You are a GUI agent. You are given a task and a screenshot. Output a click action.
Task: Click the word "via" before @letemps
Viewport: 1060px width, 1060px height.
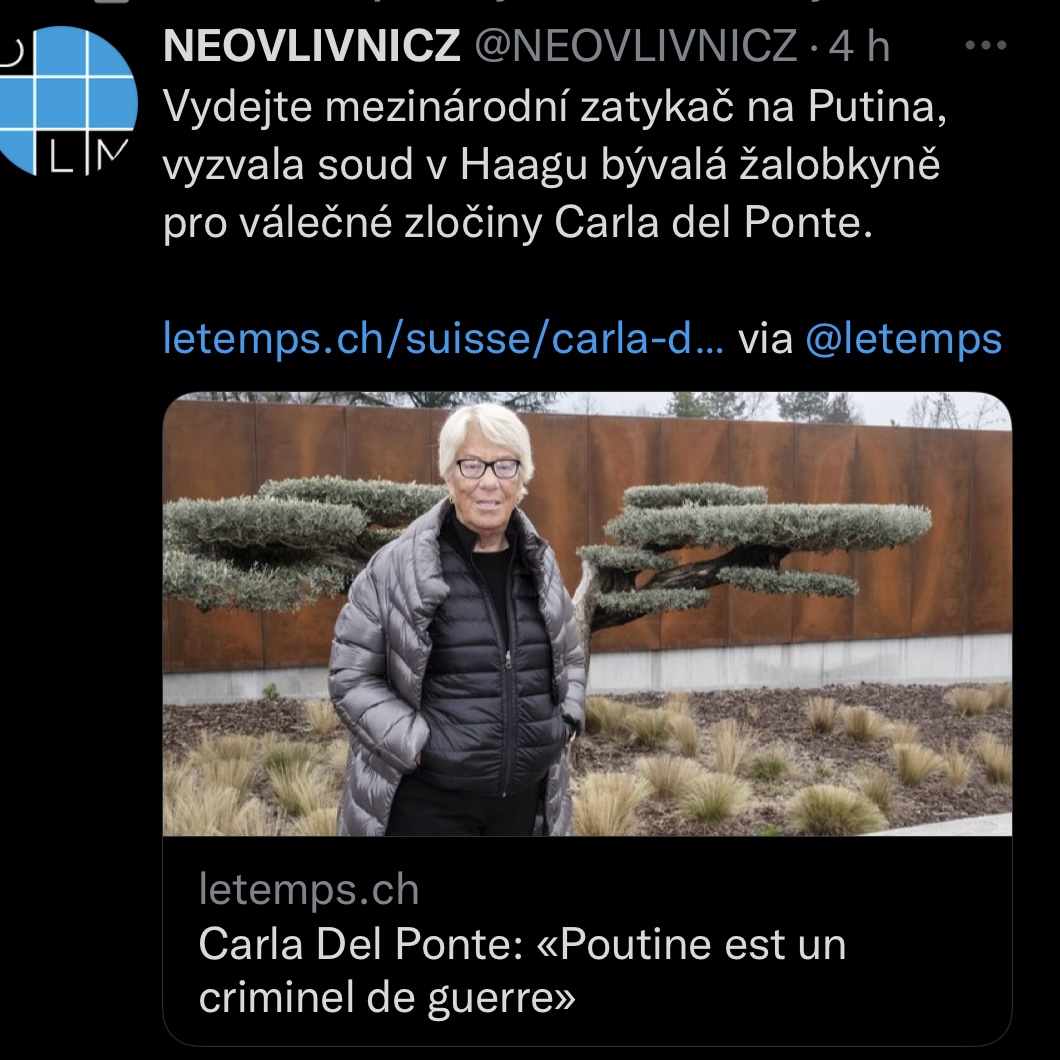pyautogui.click(x=765, y=338)
